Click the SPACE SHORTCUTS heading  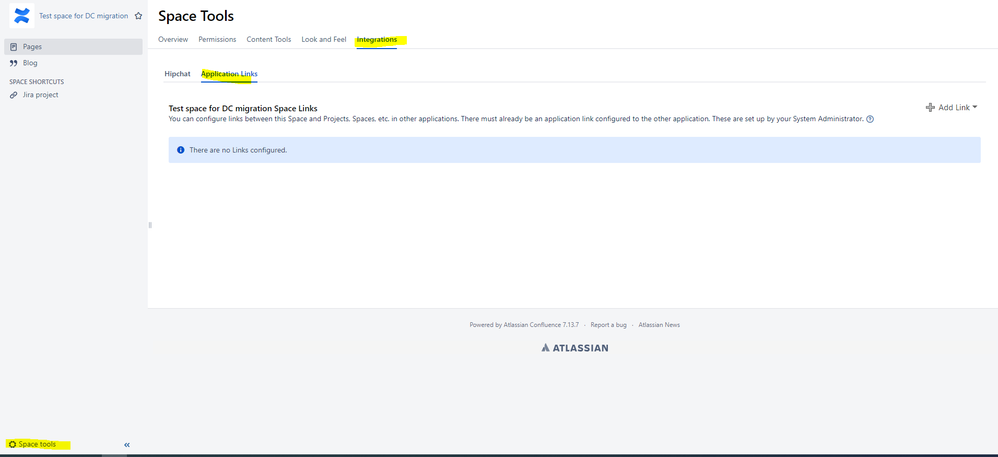pos(36,81)
